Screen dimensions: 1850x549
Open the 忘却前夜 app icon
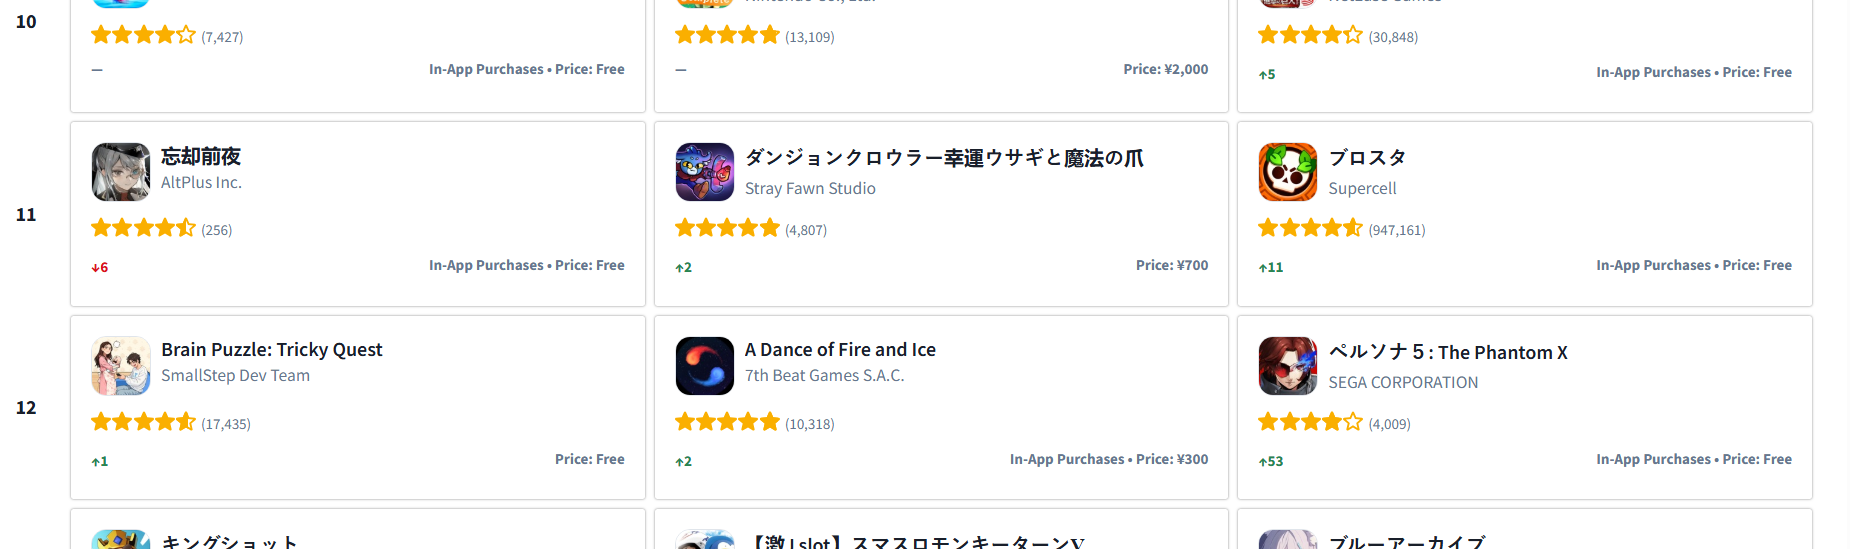[x=120, y=172]
